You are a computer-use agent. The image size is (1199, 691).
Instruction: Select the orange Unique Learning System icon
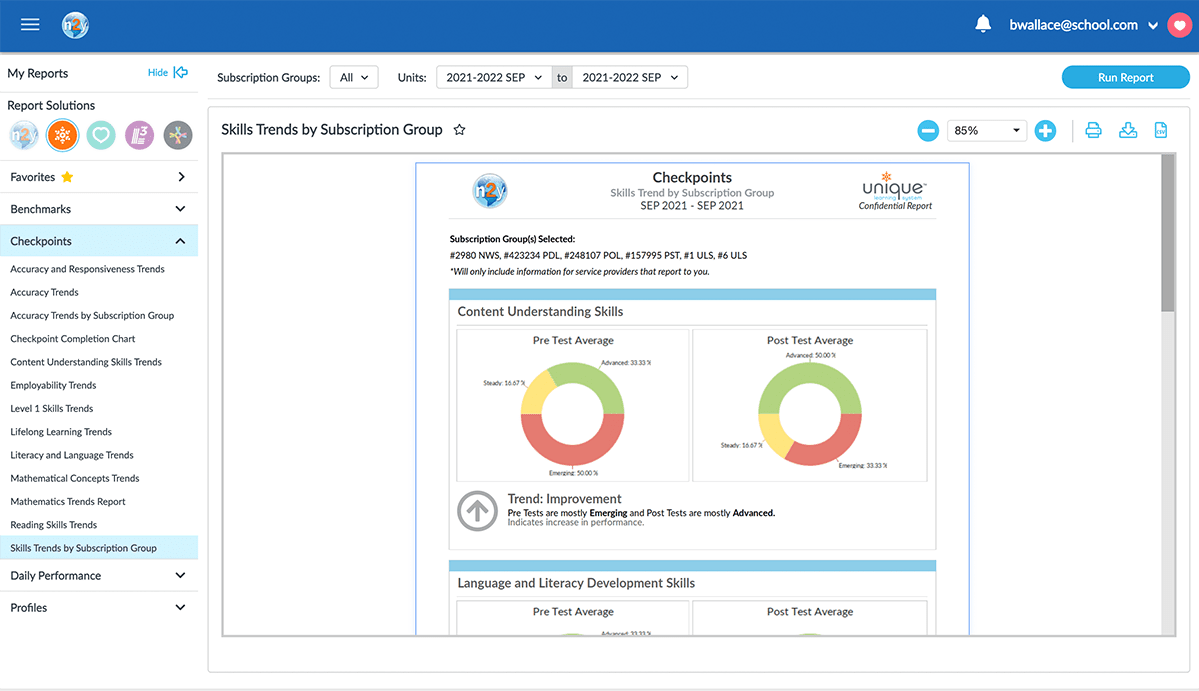(63, 135)
